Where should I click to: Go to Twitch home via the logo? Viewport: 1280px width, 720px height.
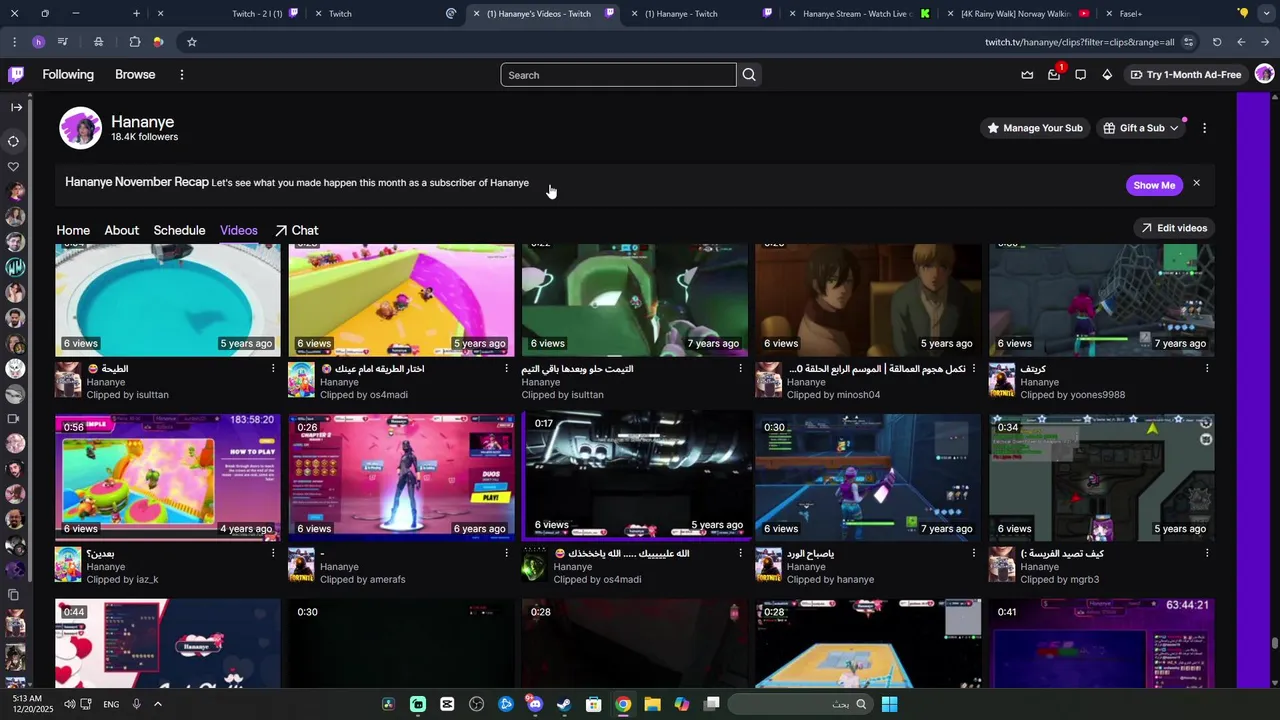click(16, 75)
